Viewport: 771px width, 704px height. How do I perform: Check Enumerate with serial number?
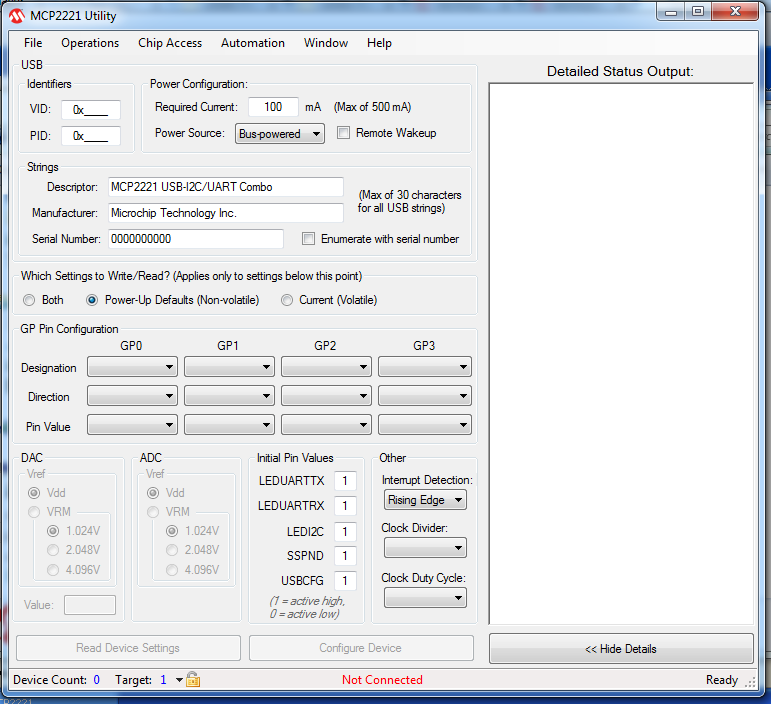[x=308, y=239]
